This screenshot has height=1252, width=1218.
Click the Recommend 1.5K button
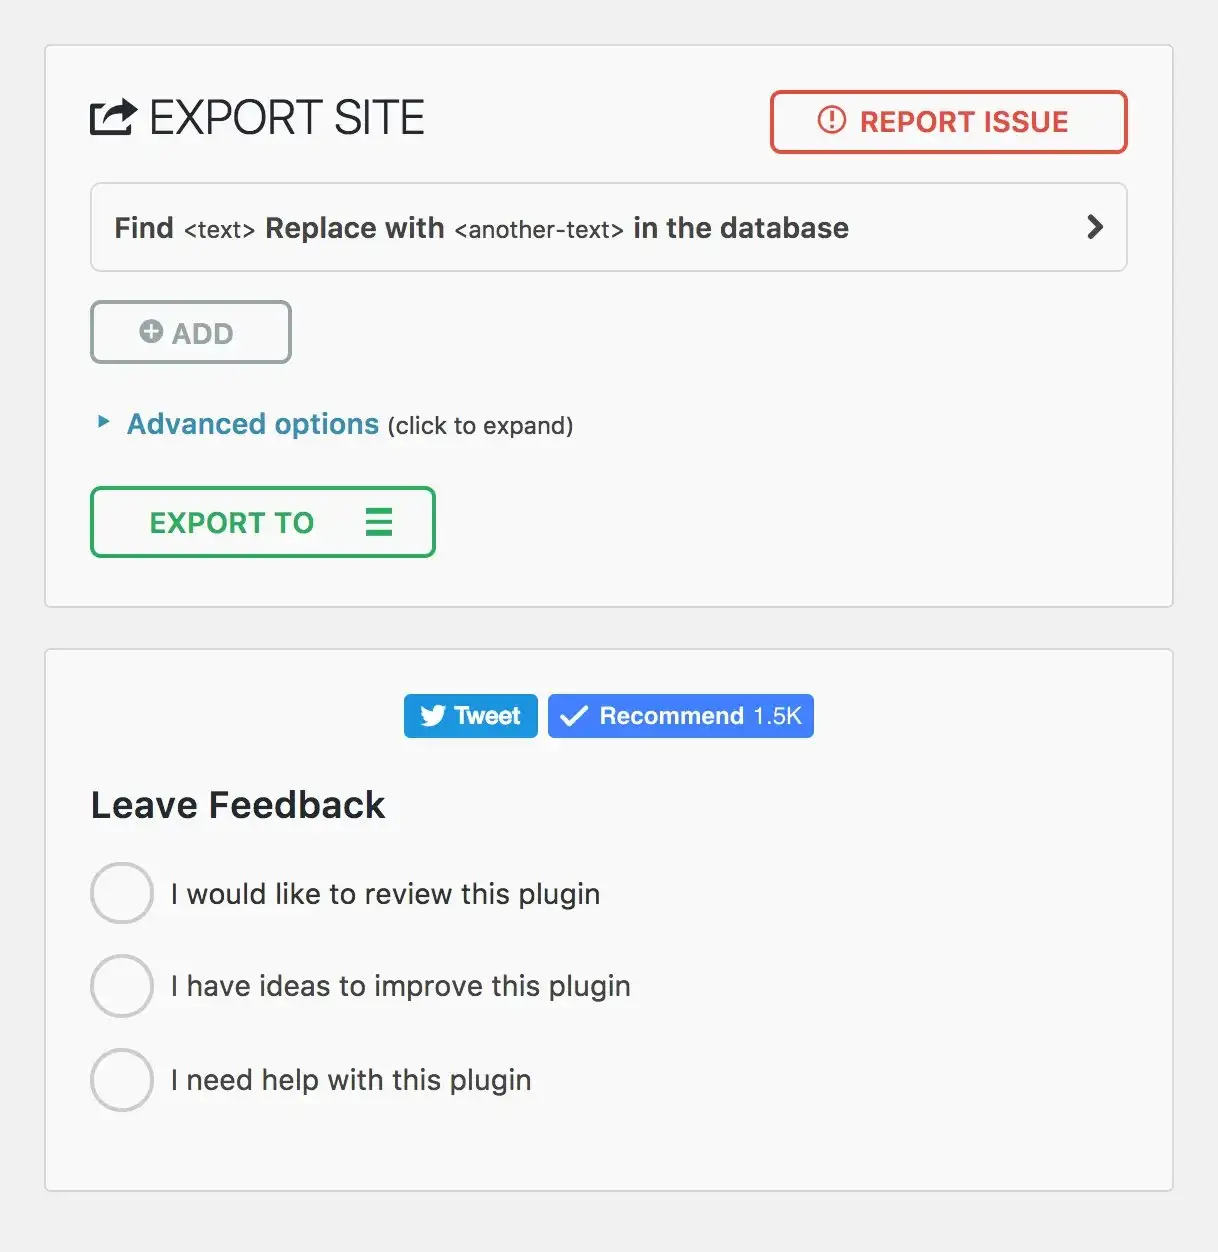click(x=680, y=715)
